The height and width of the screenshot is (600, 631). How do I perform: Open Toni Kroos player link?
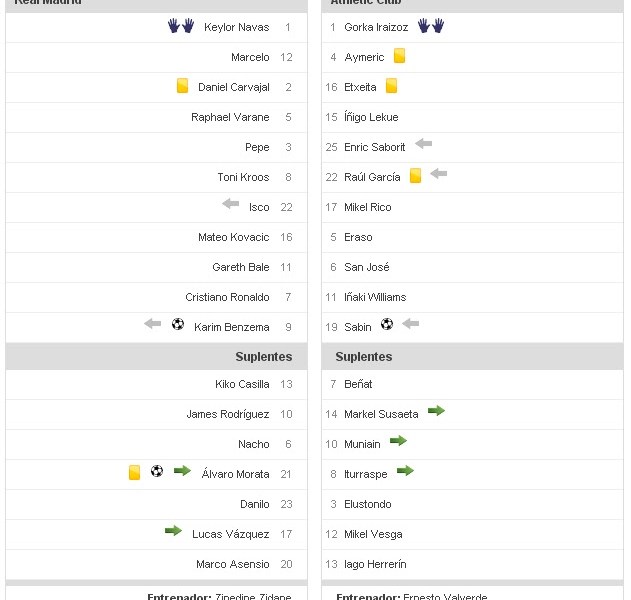(243, 177)
